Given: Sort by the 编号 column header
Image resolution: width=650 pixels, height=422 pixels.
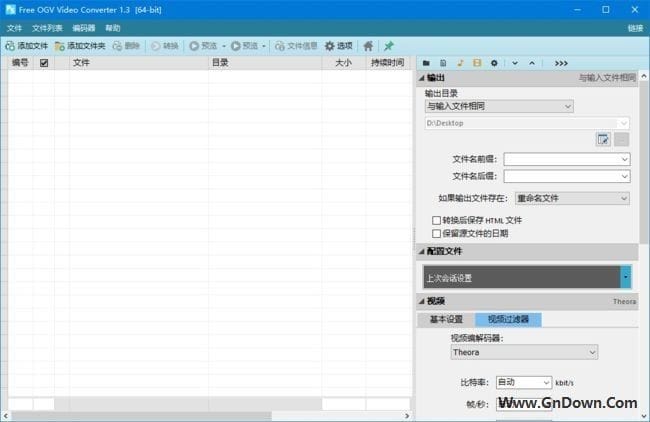Looking at the screenshot, I should [20, 63].
